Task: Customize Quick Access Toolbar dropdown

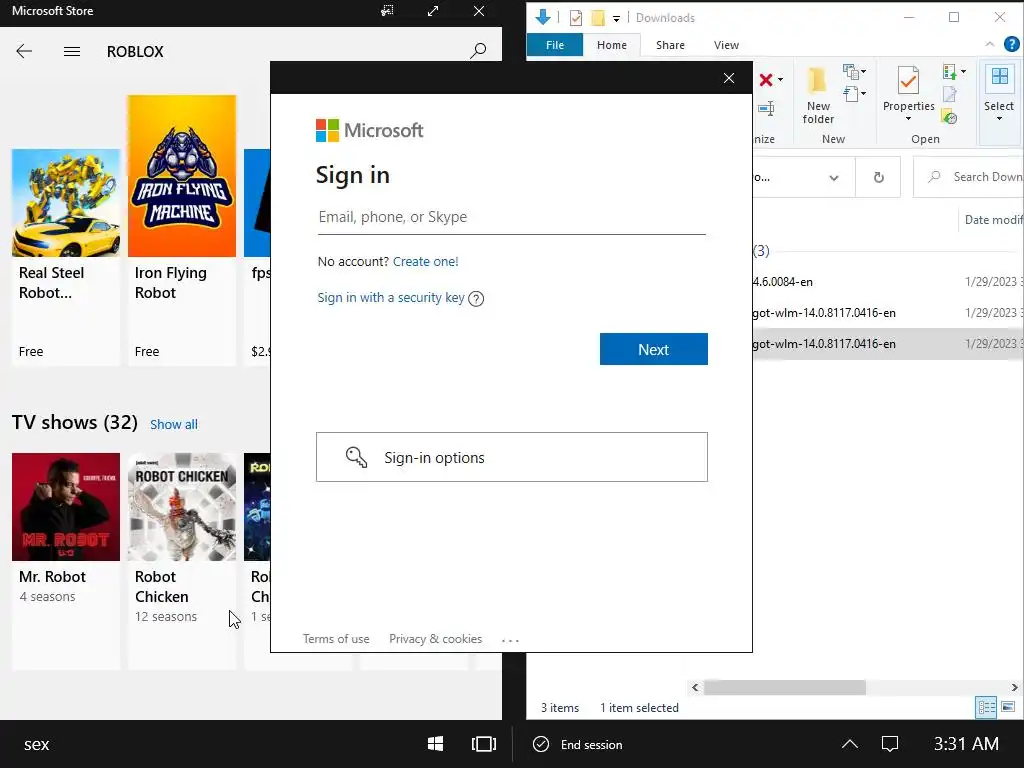Action: click(x=616, y=18)
